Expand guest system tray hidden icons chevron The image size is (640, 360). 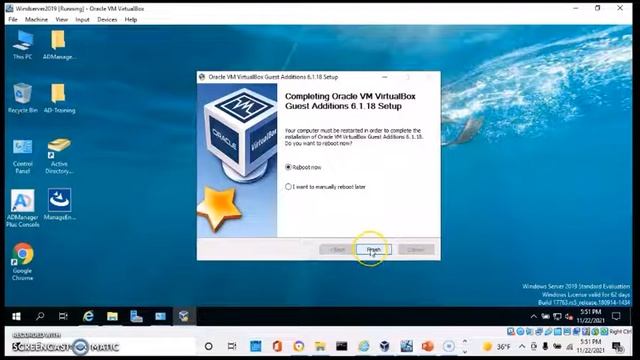(533, 316)
